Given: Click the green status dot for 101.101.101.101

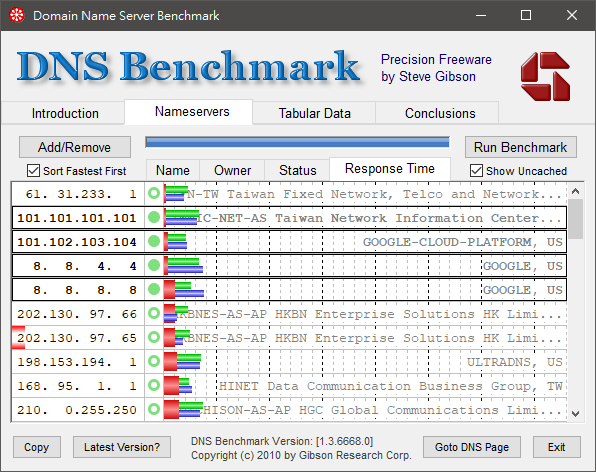Looking at the screenshot, I should point(154,218).
